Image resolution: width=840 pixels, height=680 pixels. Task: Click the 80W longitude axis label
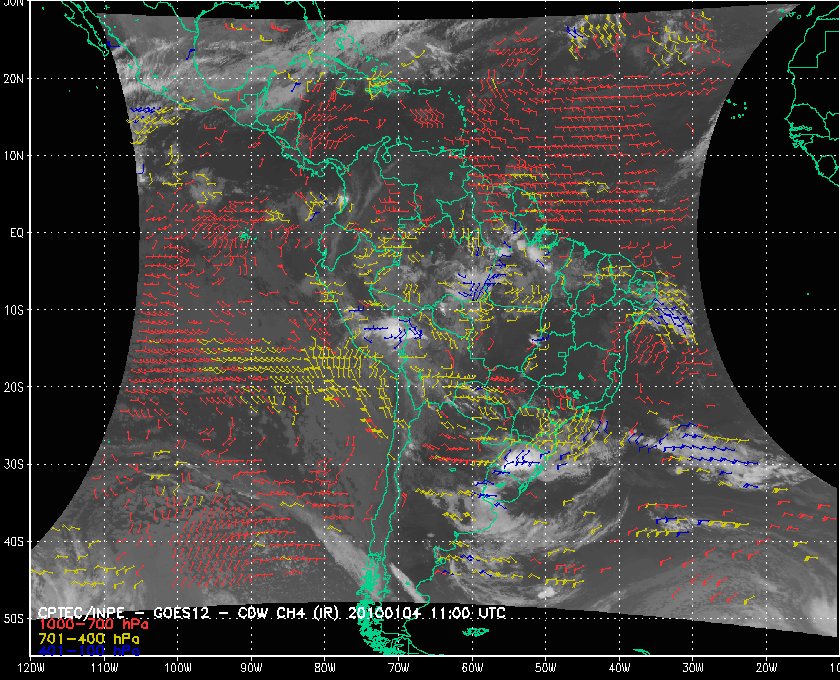point(325,668)
